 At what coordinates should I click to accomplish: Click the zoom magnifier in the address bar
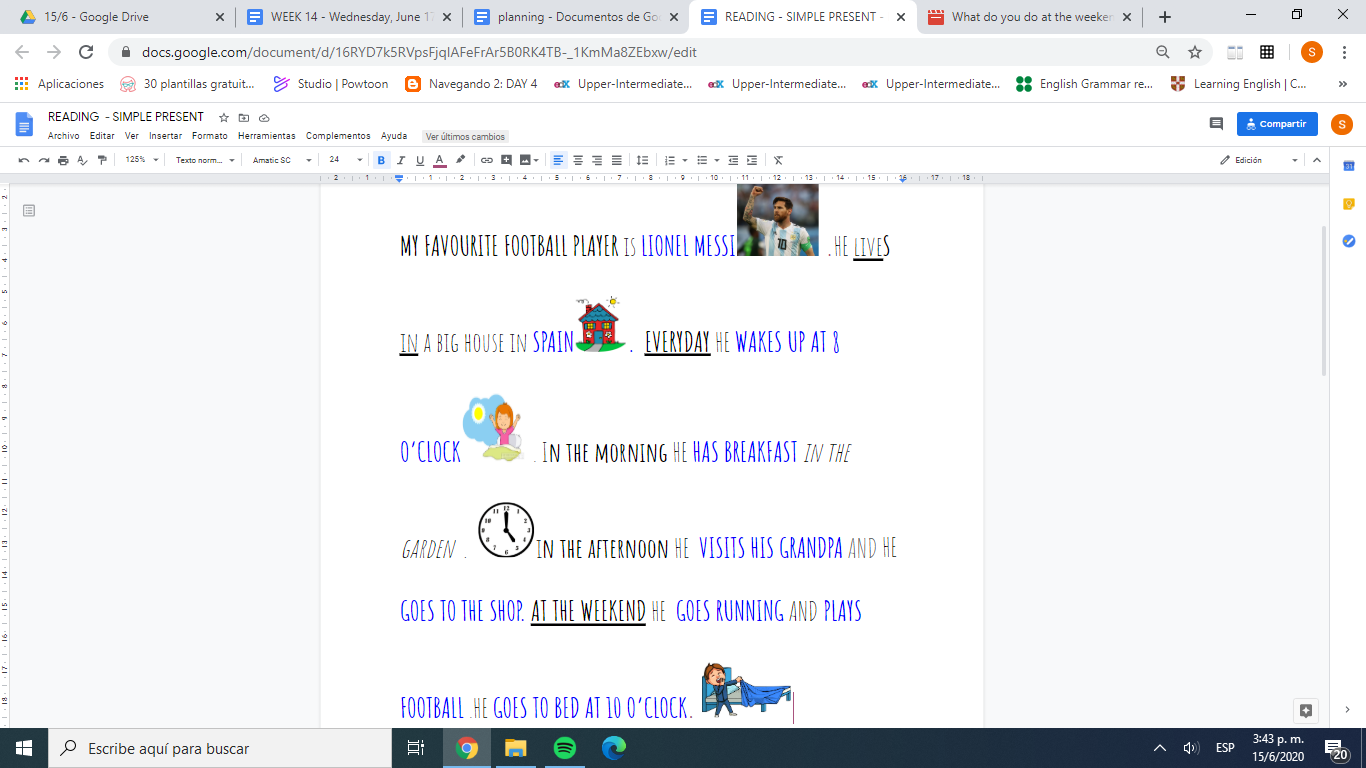click(1163, 52)
